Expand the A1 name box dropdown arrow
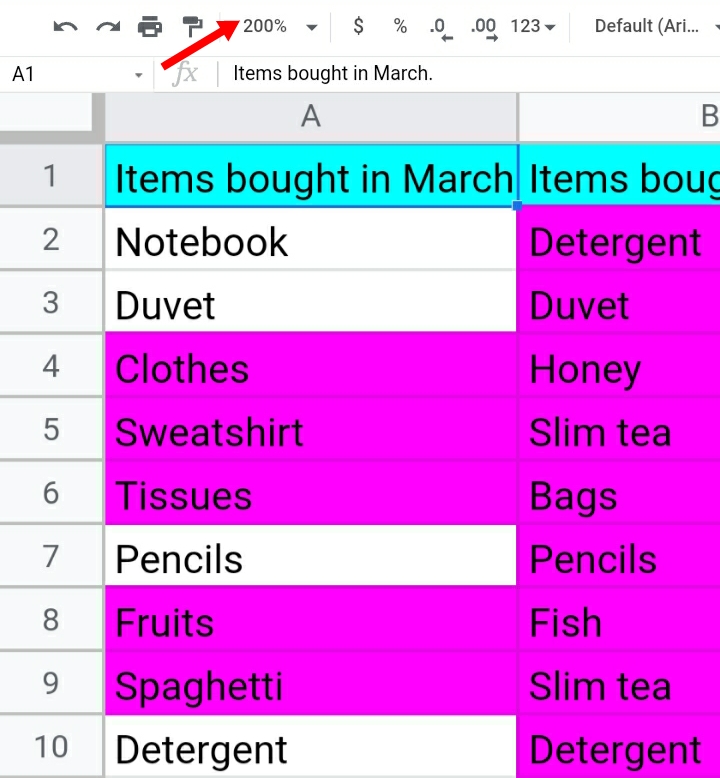 coord(138,75)
